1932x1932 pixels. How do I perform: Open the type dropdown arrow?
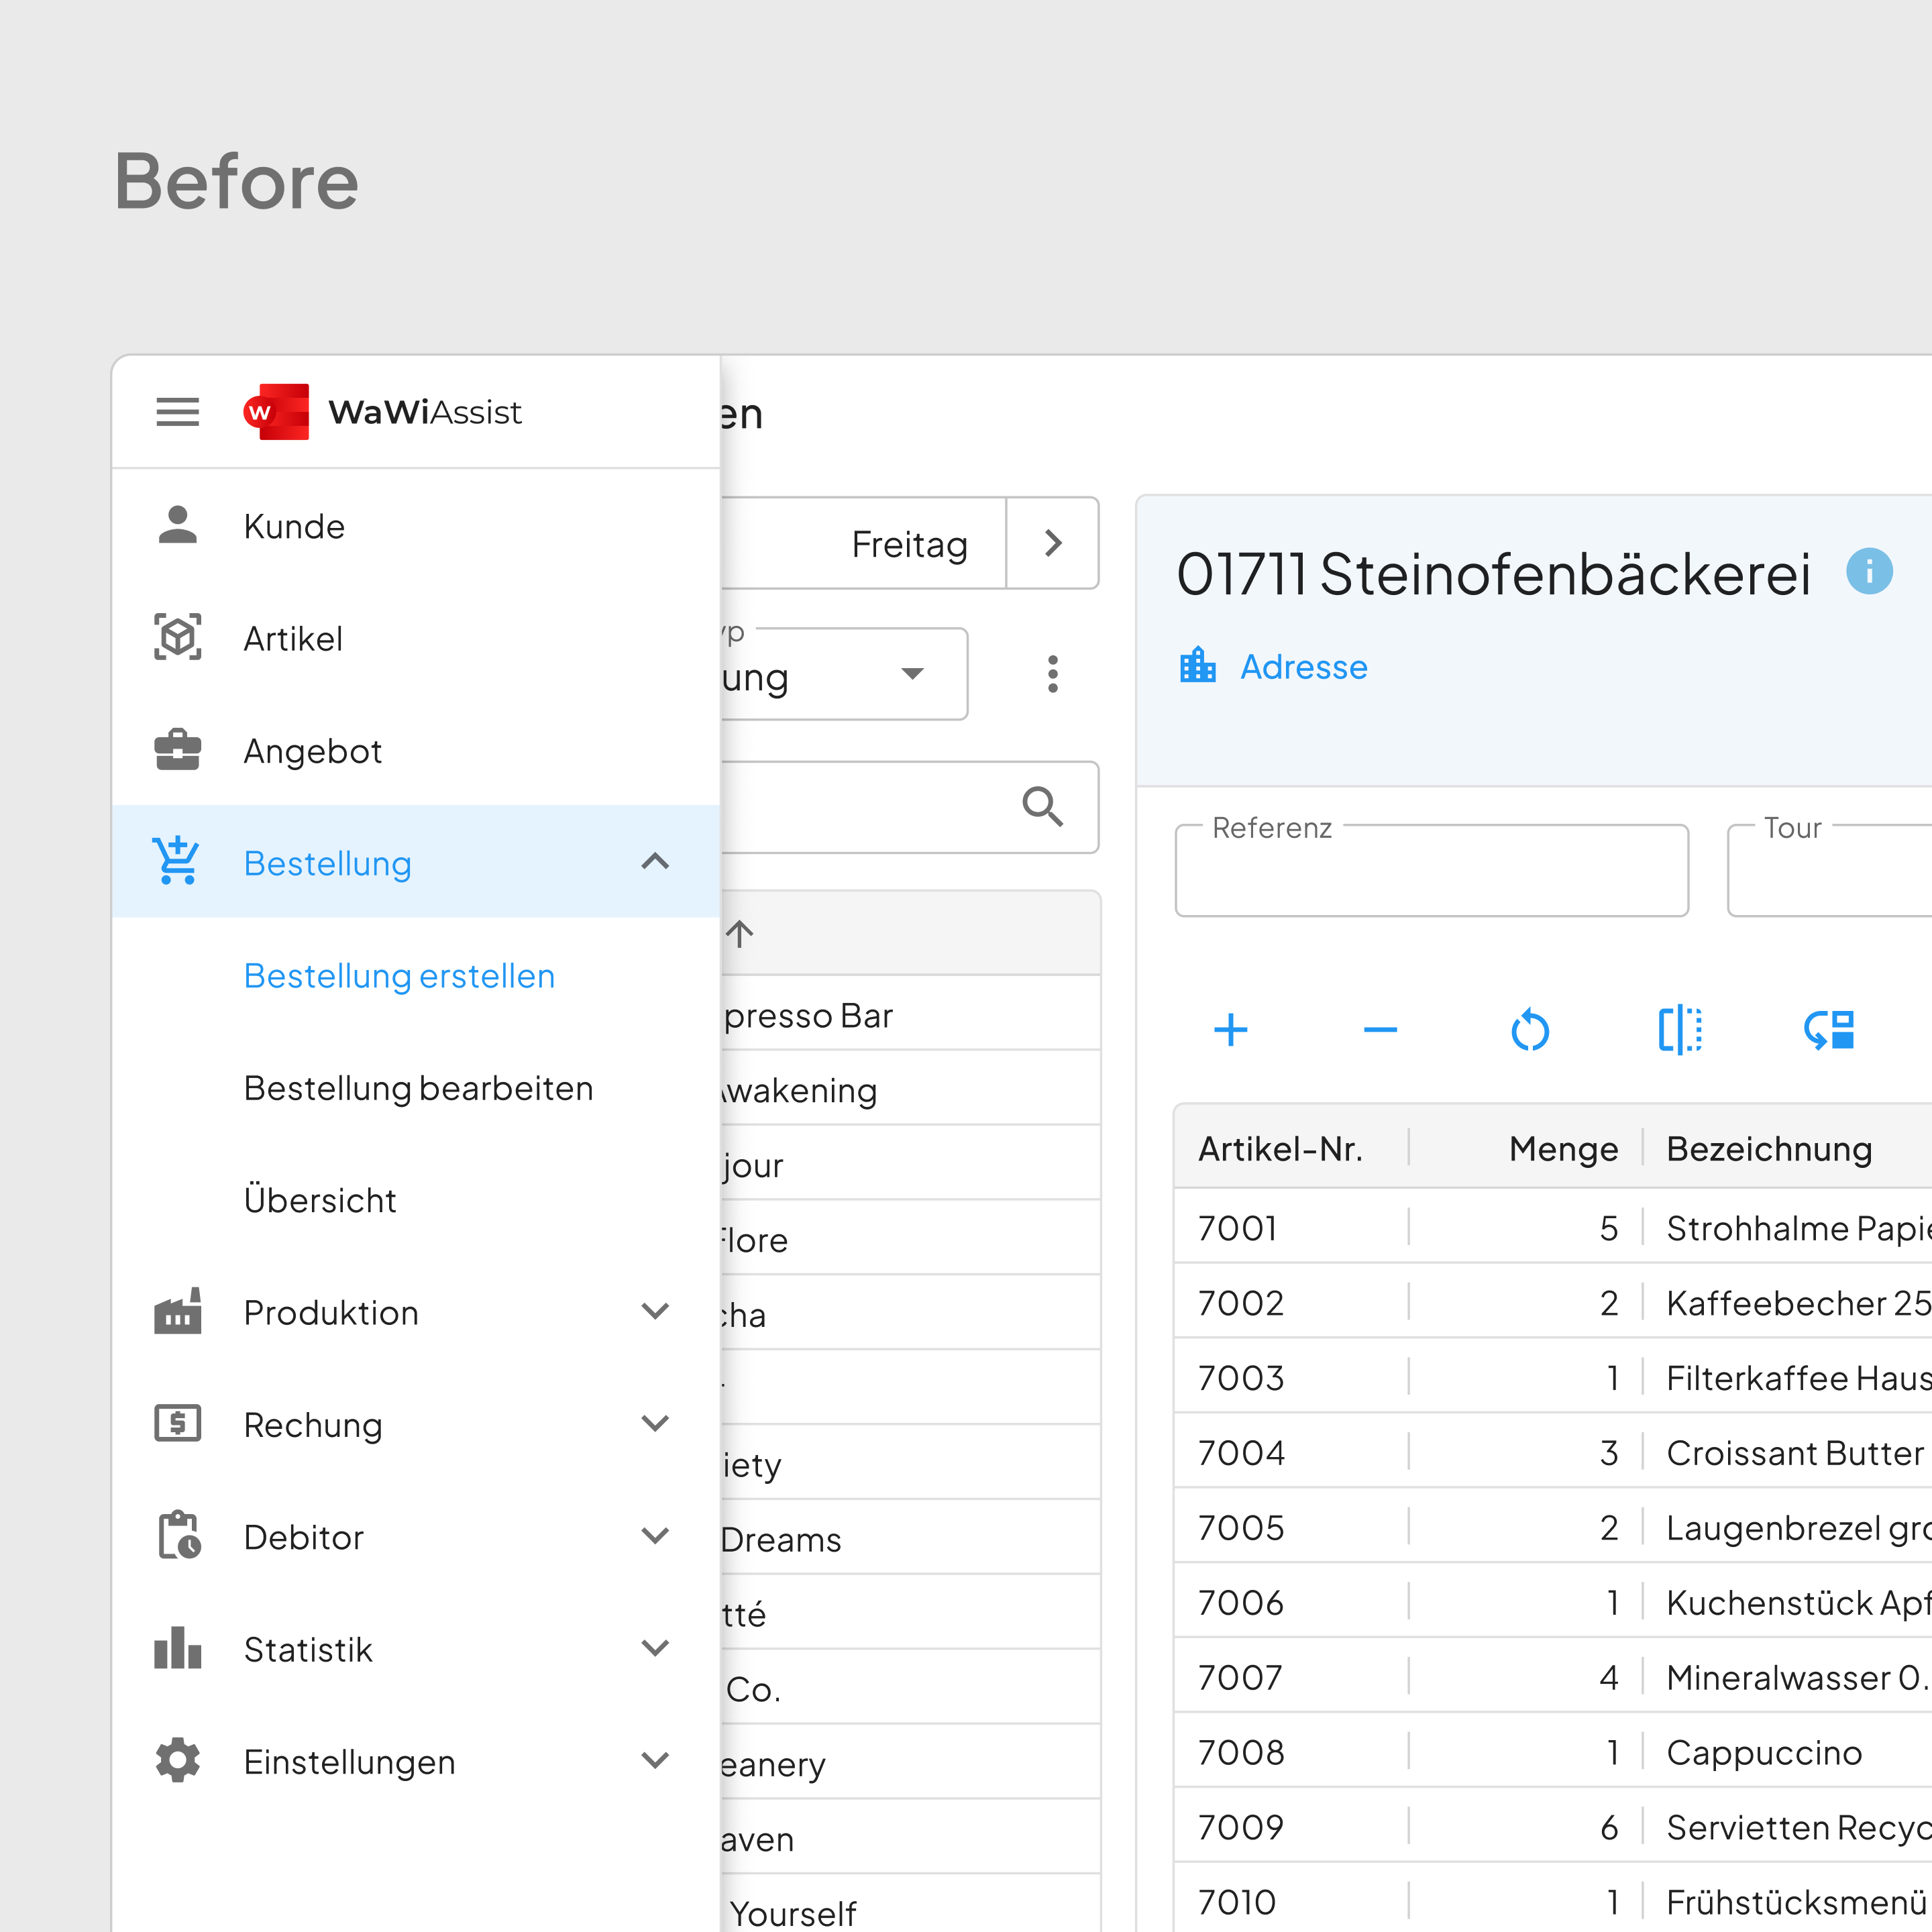[x=912, y=674]
